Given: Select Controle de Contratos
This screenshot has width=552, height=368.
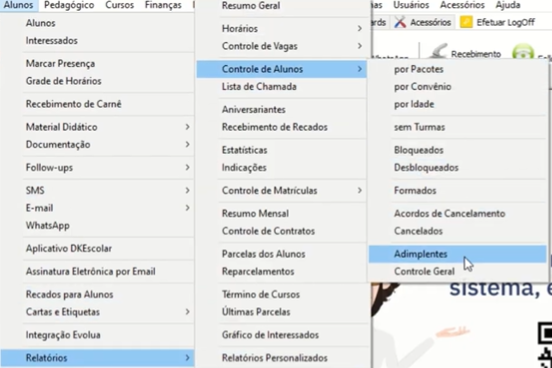Looking at the screenshot, I should [268, 231].
